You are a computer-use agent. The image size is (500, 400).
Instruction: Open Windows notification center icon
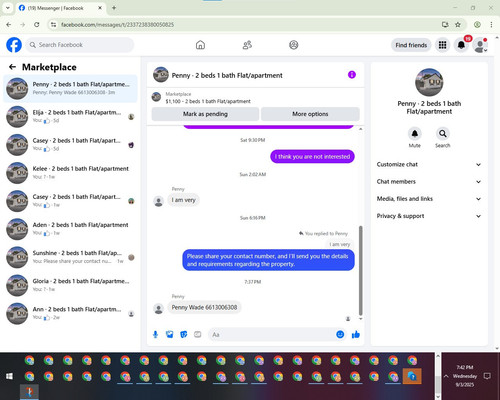click(x=487, y=376)
